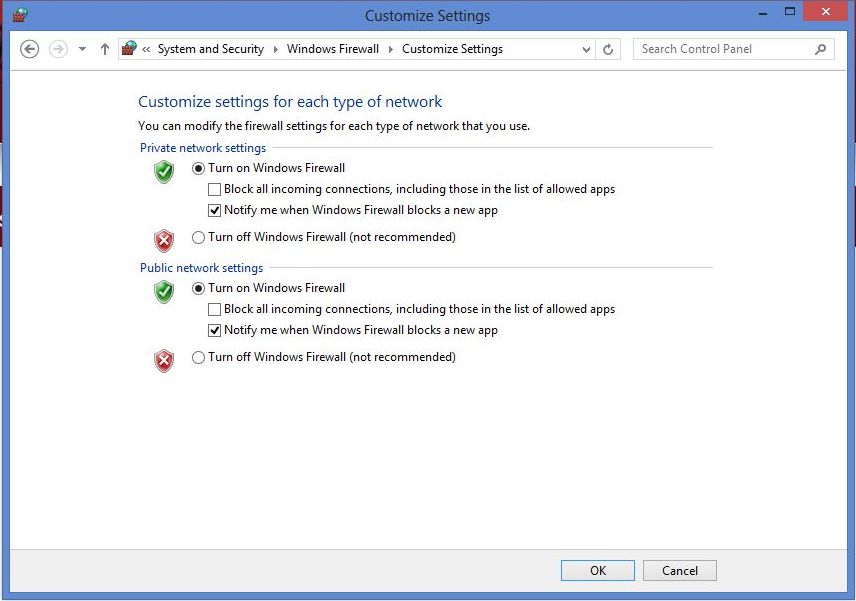Click the firewall icon in address bar
Screen dimensions: 856x601
[x=129, y=49]
